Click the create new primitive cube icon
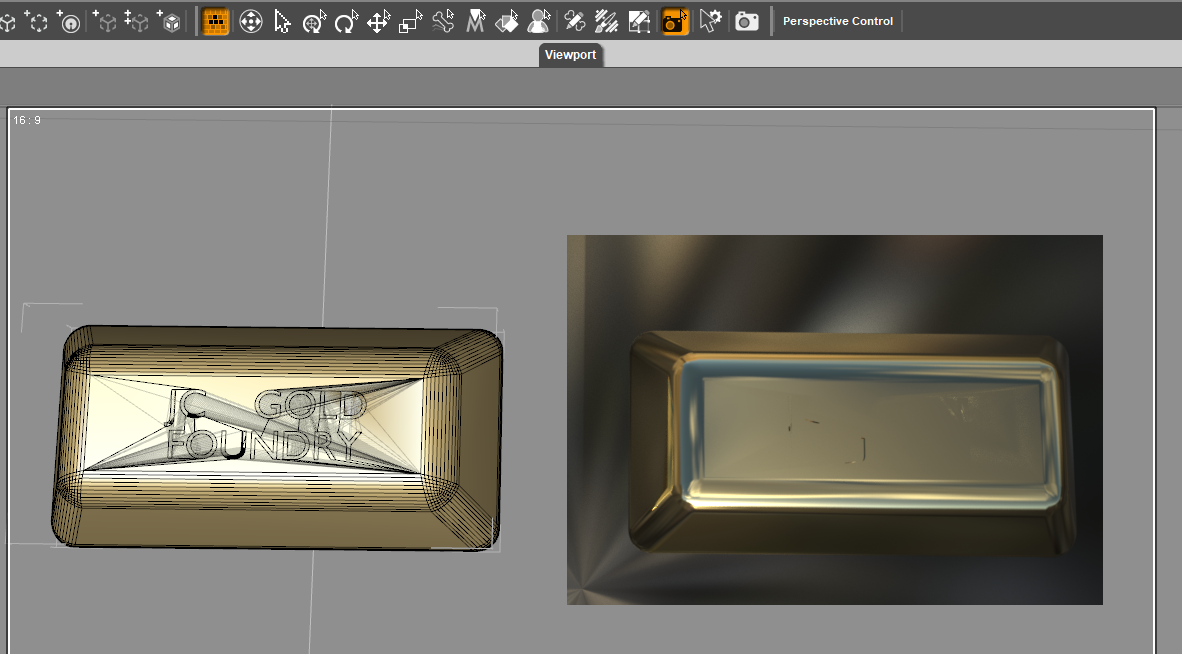The width and height of the screenshot is (1182, 654). (7, 22)
